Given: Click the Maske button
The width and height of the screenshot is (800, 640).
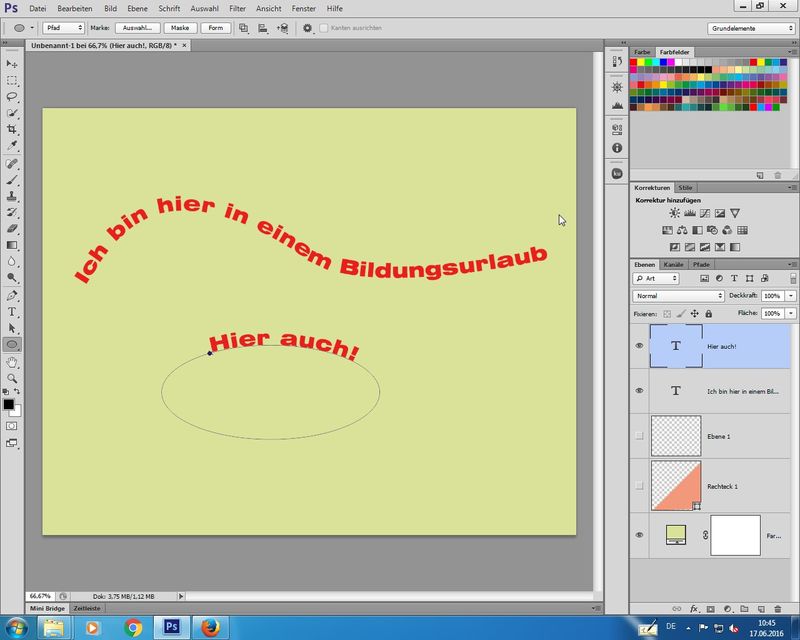Looking at the screenshot, I should click(179, 28).
